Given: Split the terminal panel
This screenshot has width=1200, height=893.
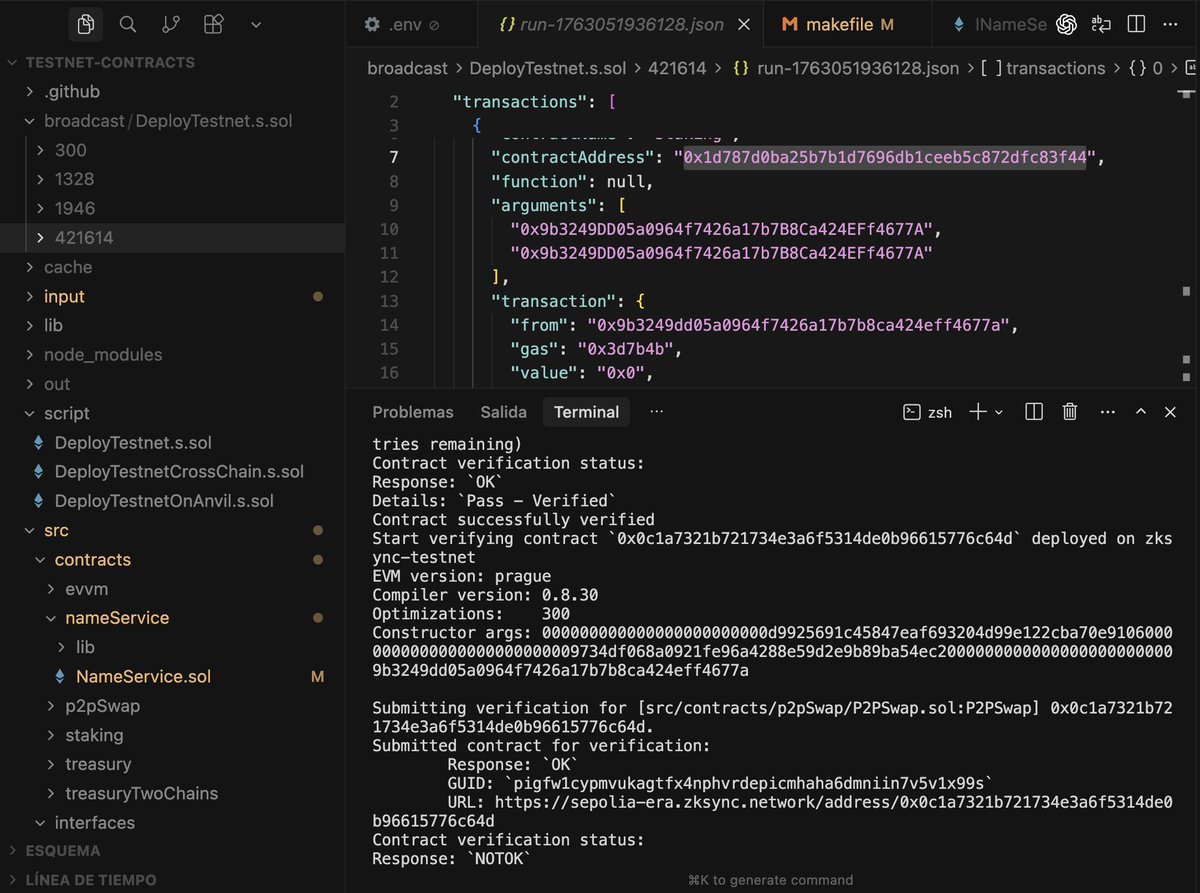Looking at the screenshot, I should pyautogui.click(x=1034, y=412).
